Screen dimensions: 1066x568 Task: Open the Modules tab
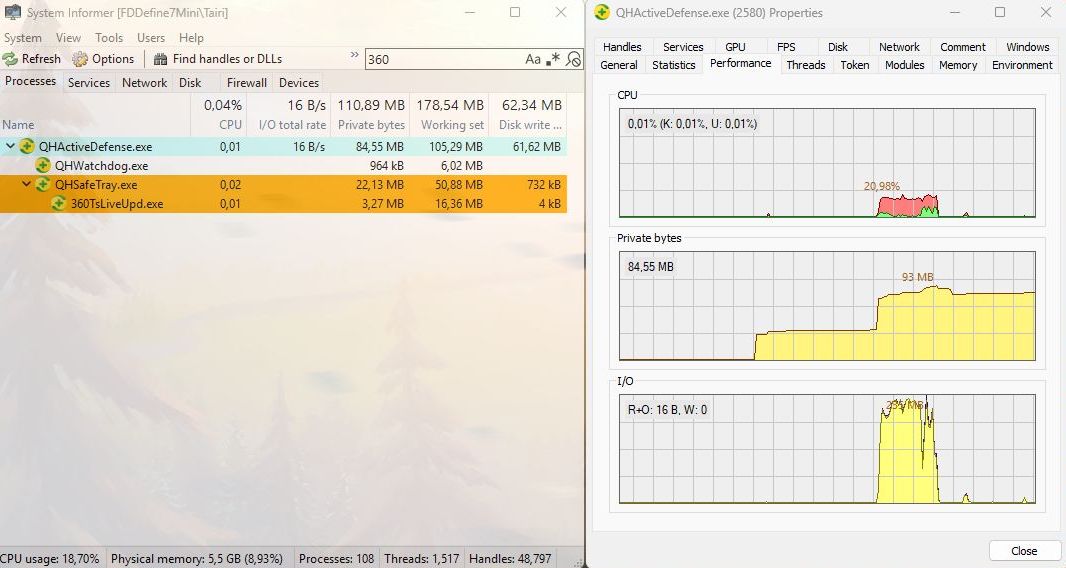[x=904, y=65]
